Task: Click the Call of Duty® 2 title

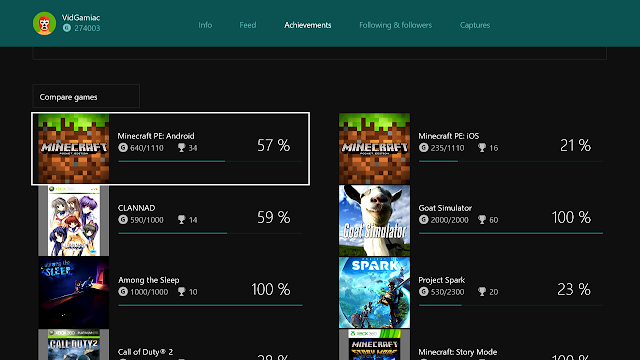Action: (145, 352)
